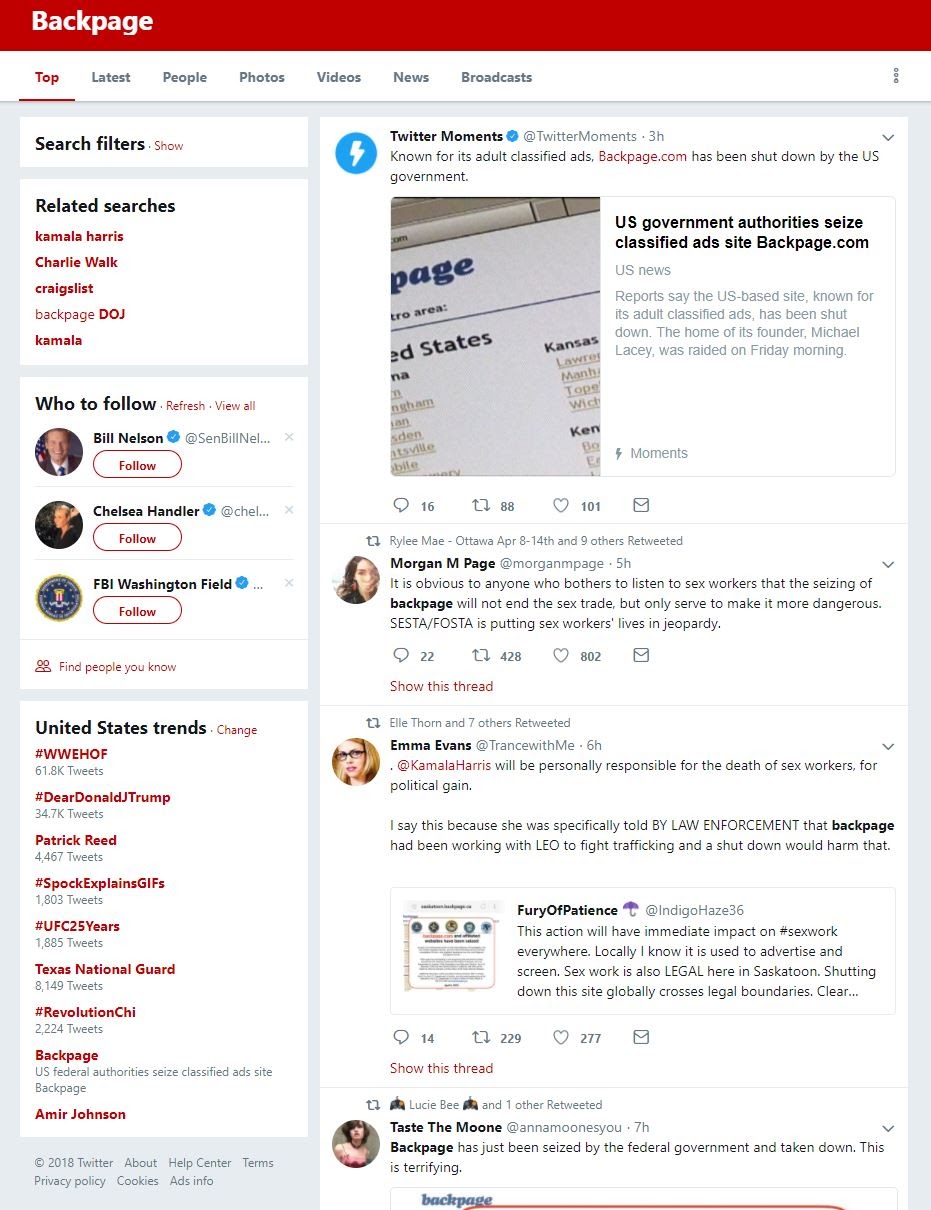Follow FBI Washington Field account
The height and width of the screenshot is (1210, 931).
point(137,611)
